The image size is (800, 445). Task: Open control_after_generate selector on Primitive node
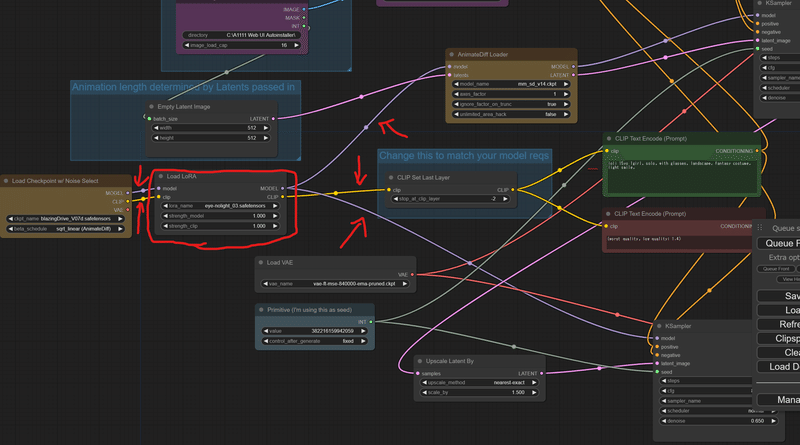(315, 341)
